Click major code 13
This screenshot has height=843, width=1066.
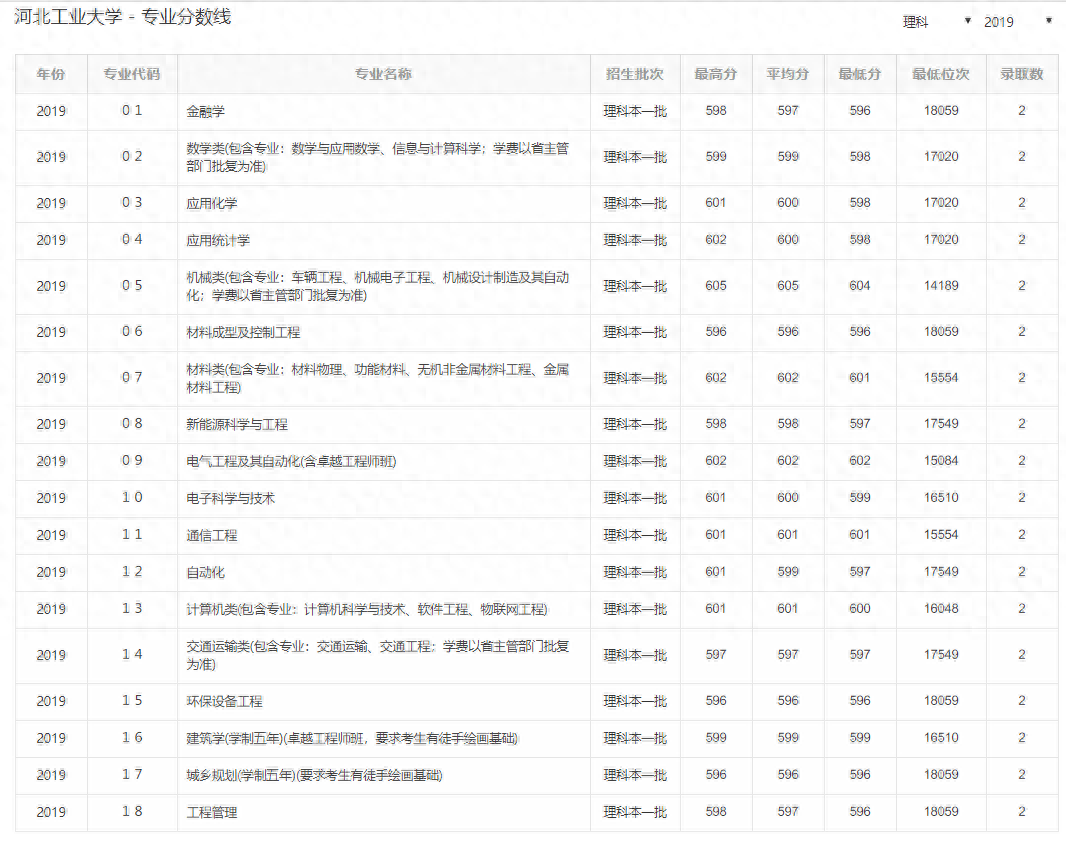point(132,608)
